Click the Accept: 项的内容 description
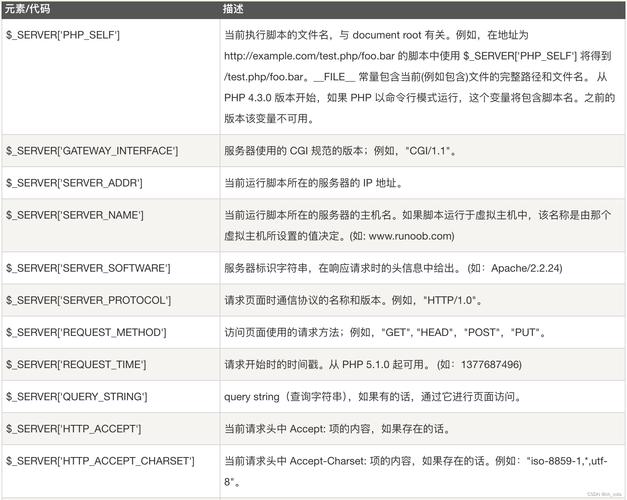 (337, 429)
